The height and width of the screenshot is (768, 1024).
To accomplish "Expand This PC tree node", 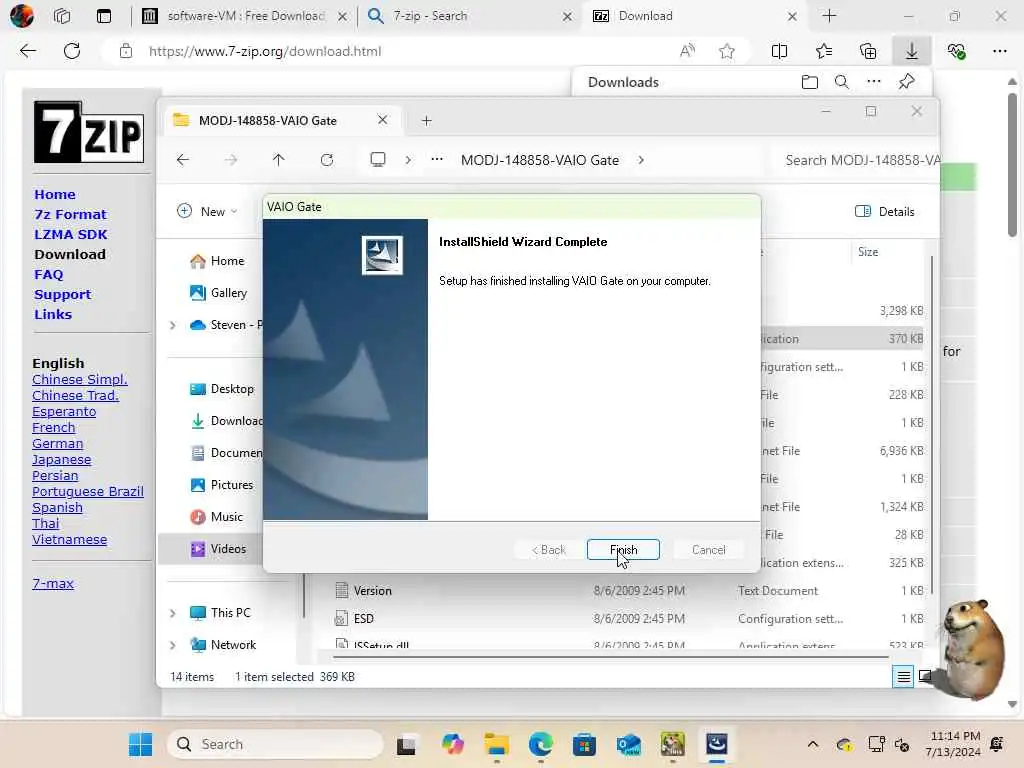I will (x=172, y=613).
